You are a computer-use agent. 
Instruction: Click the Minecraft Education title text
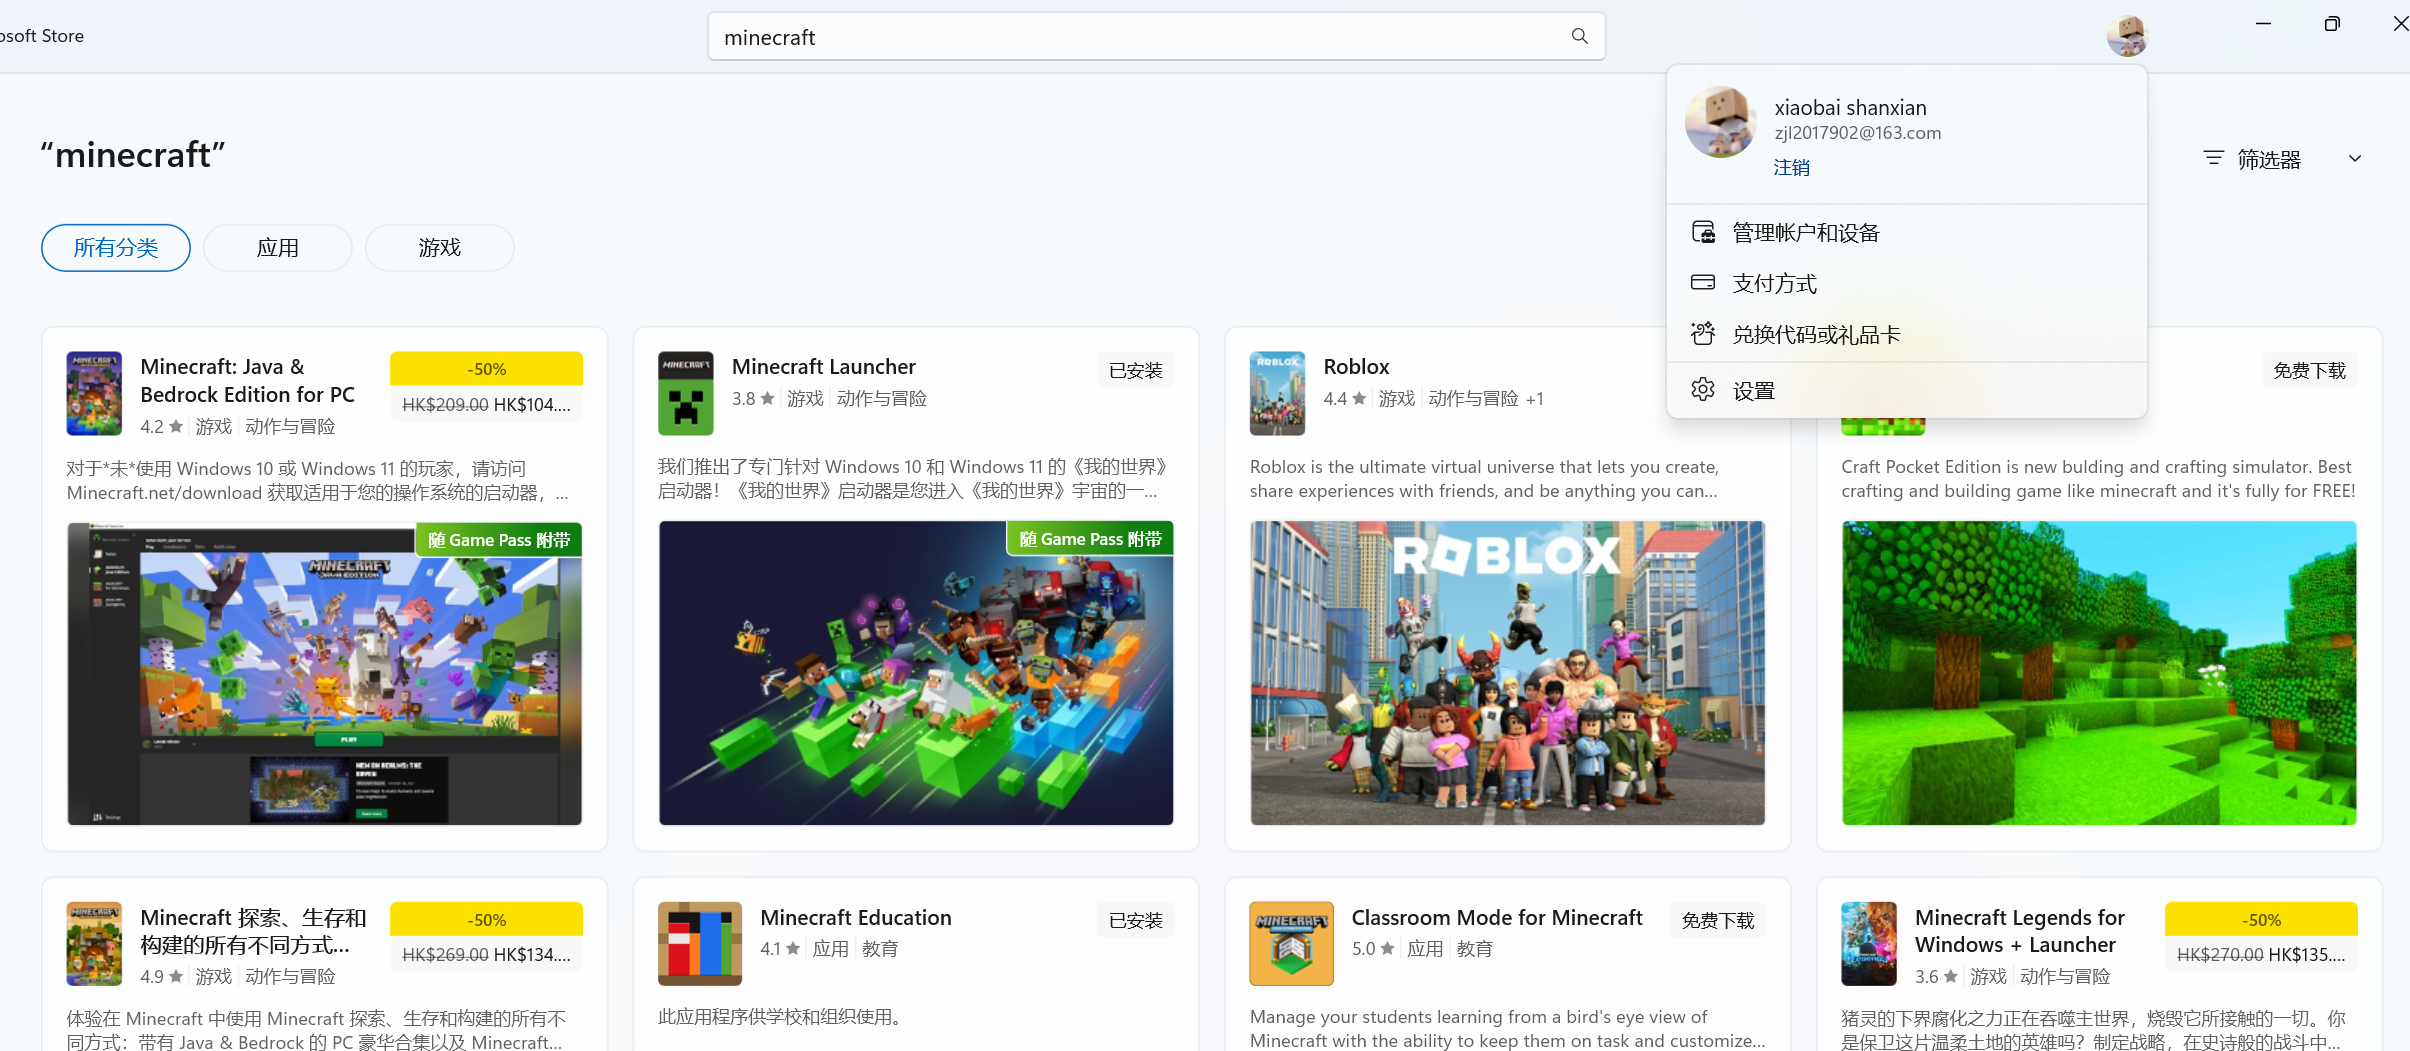tap(856, 917)
